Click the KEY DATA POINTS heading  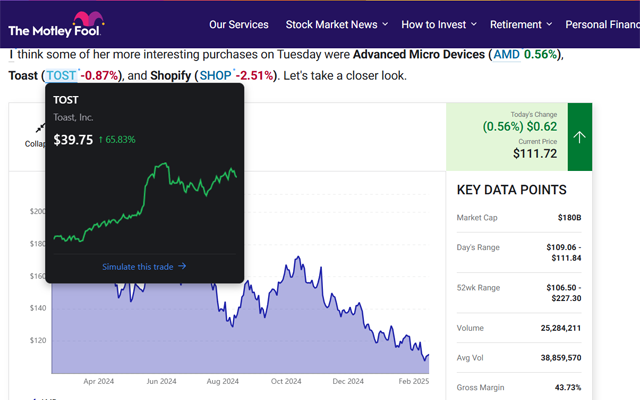(x=511, y=190)
